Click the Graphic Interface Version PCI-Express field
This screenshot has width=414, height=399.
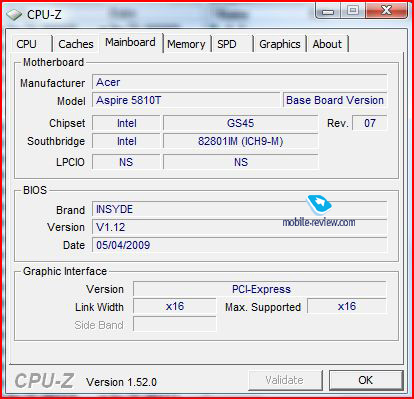click(260, 289)
